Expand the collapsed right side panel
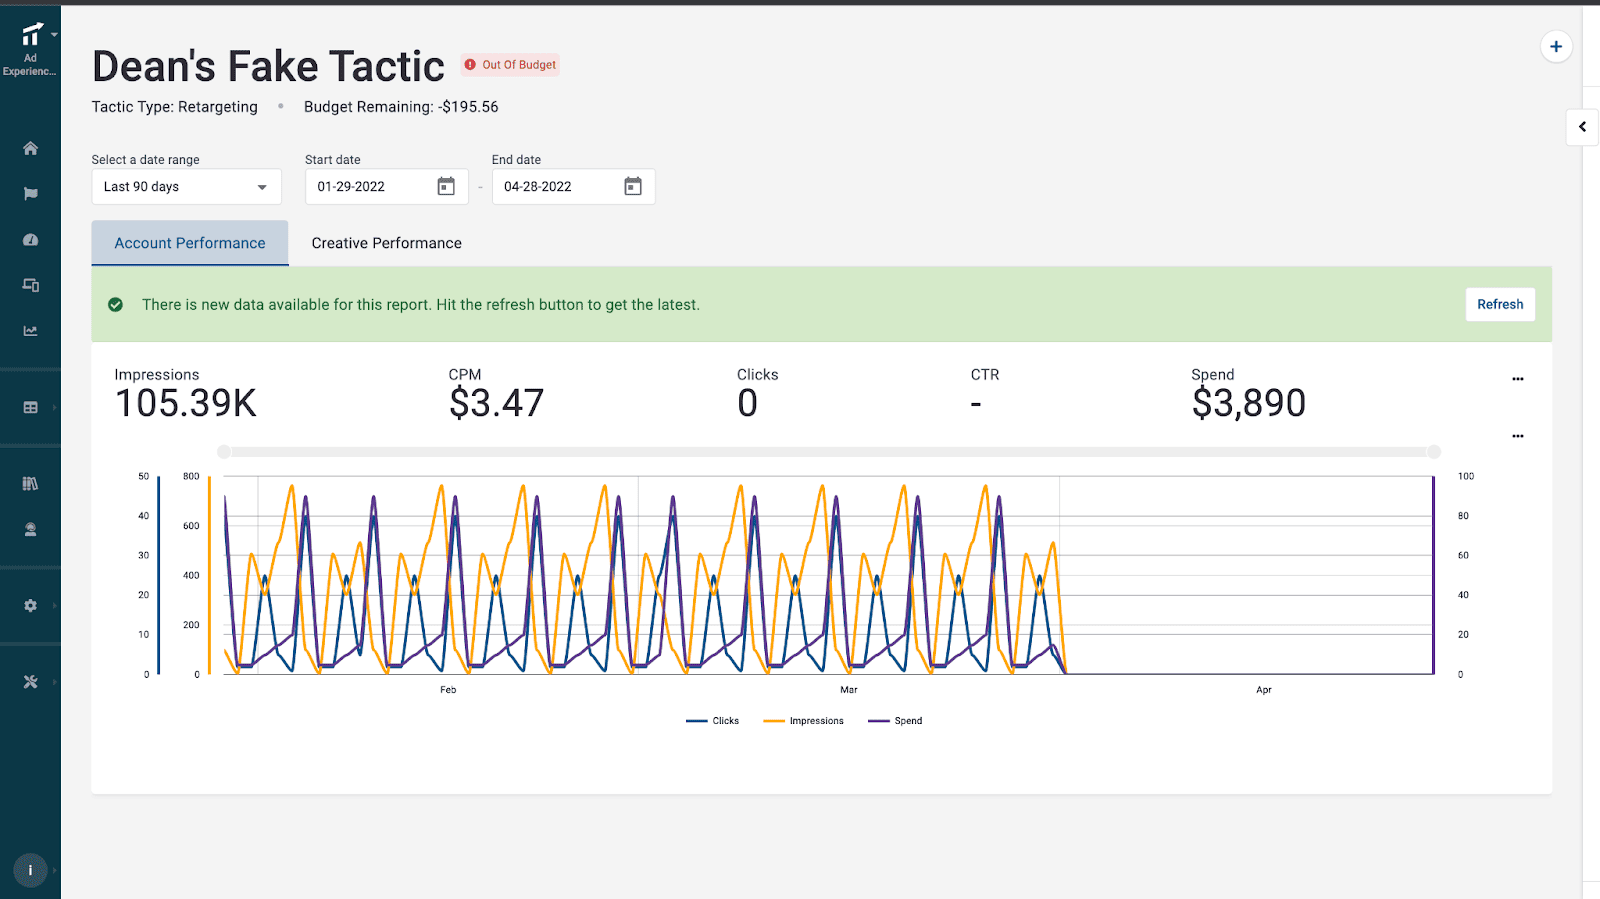Image resolution: width=1600 pixels, height=899 pixels. [1582, 127]
